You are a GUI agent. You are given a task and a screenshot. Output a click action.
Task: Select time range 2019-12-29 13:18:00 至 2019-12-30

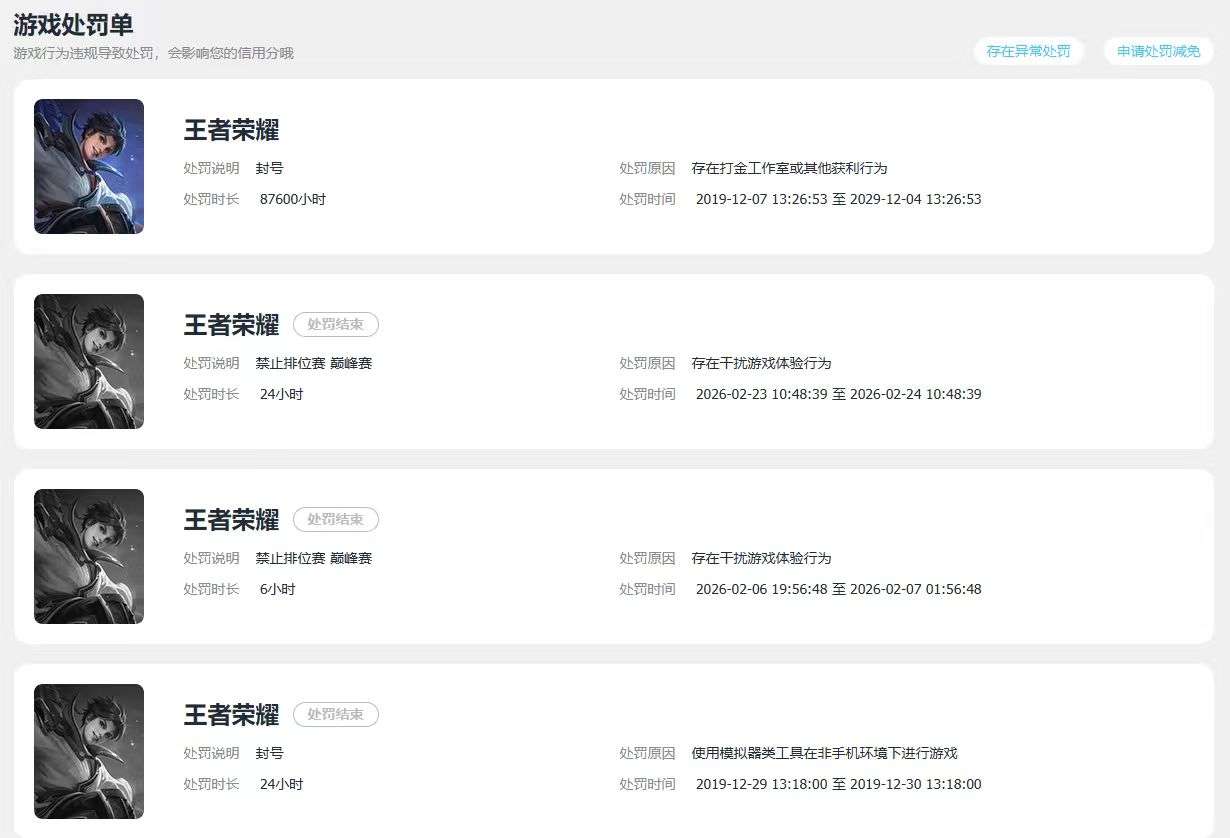click(838, 784)
